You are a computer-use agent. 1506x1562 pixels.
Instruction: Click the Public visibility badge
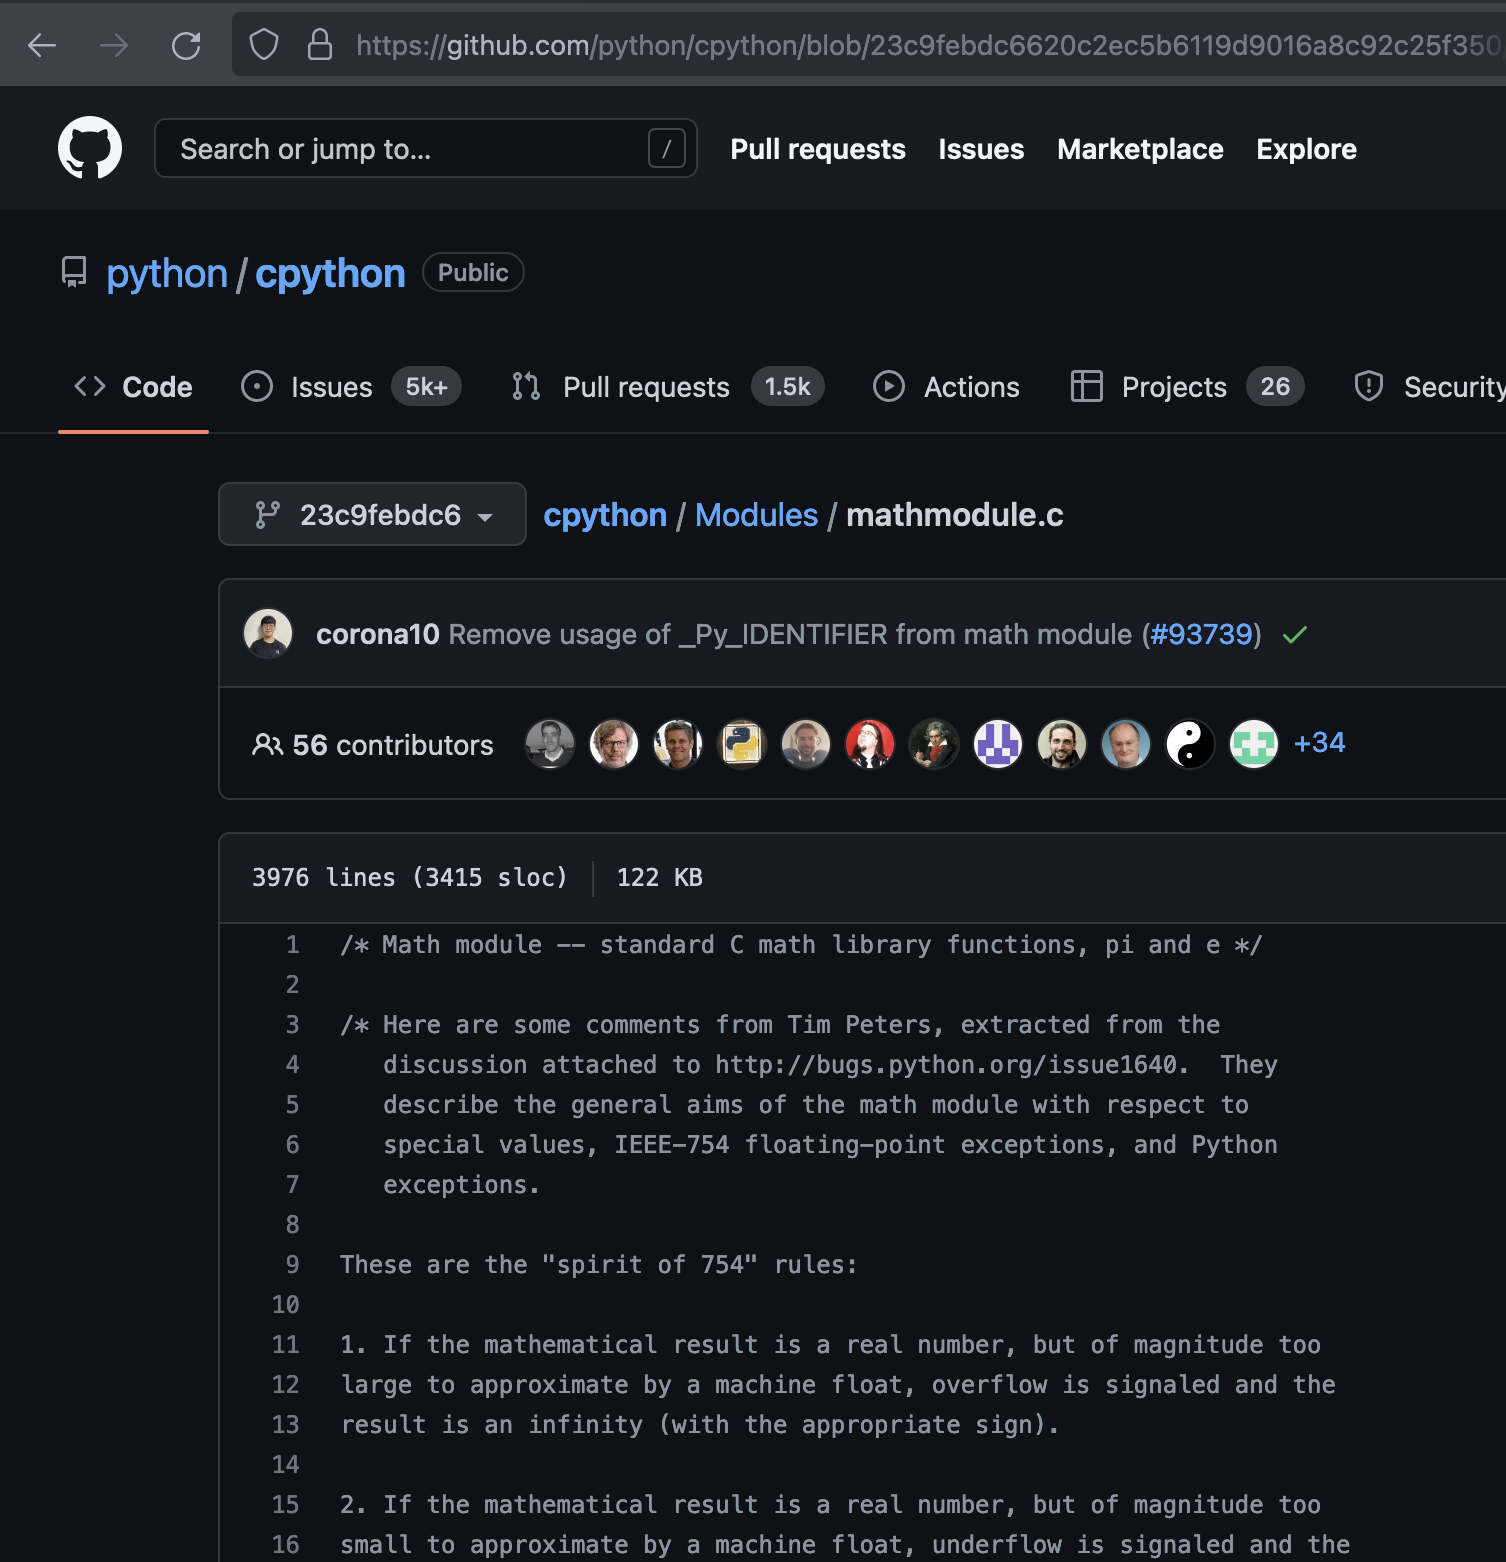(x=473, y=272)
